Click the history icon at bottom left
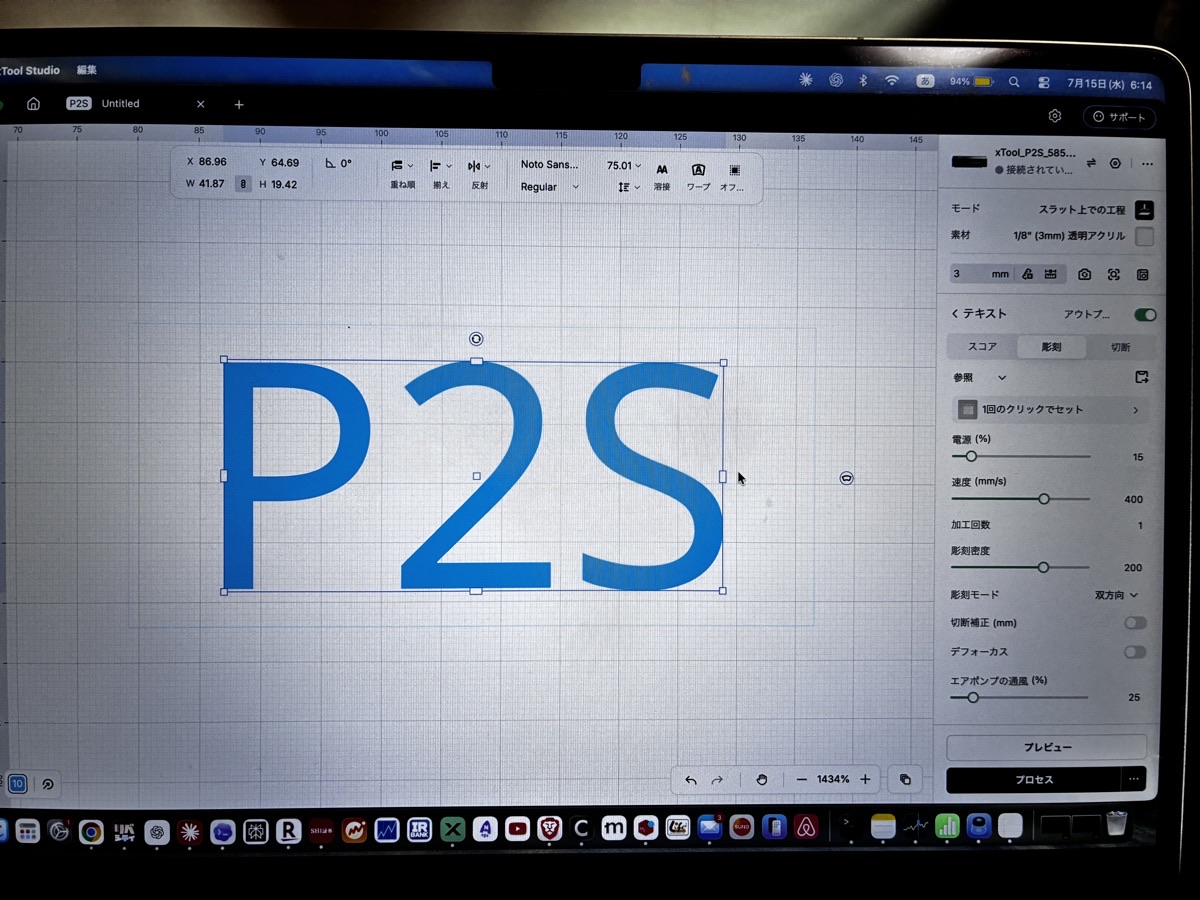This screenshot has height=900, width=1200. 47,785
